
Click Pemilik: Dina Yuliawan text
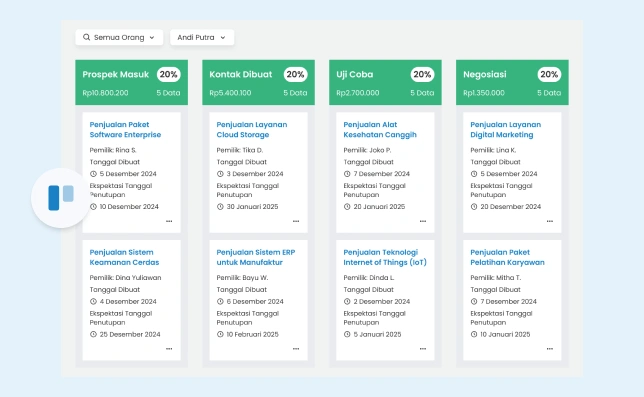pos(125,278)
